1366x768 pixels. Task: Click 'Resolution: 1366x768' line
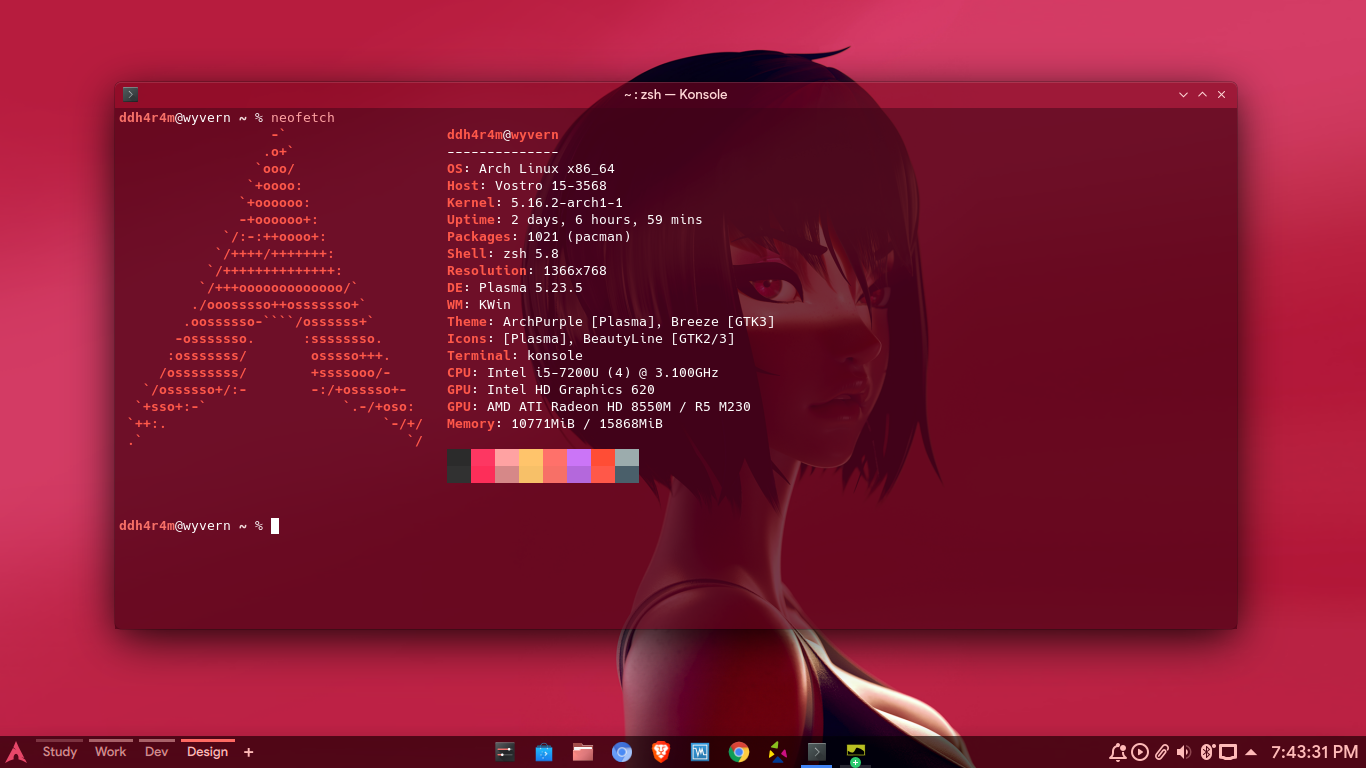pos(527,271)
